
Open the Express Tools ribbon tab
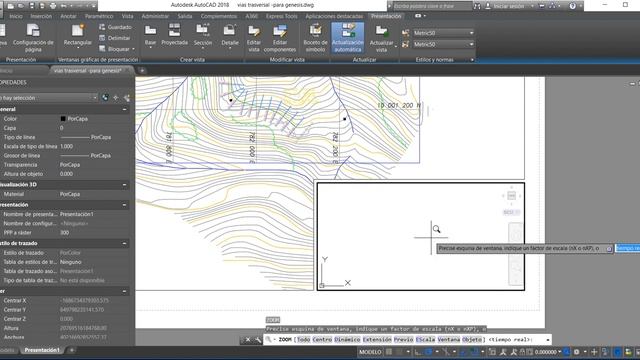coord(282,16)
